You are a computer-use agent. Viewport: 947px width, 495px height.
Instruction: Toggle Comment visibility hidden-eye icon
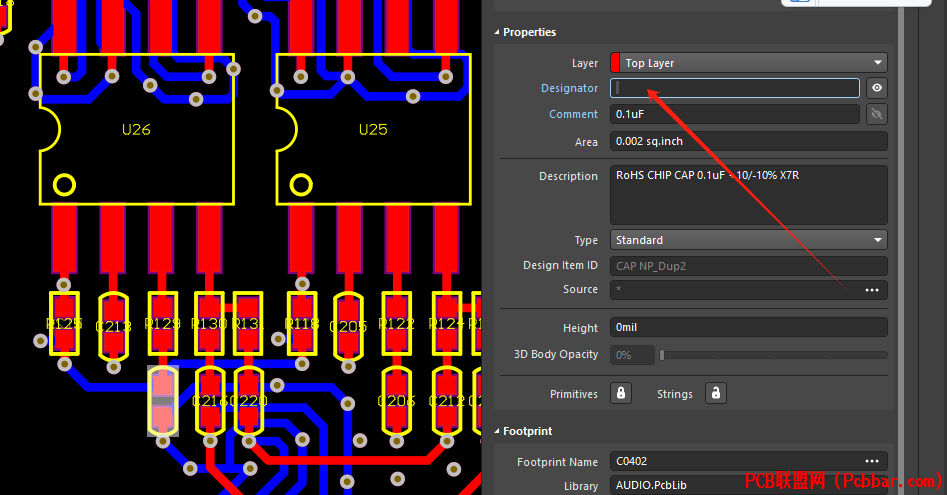(876, 114)
